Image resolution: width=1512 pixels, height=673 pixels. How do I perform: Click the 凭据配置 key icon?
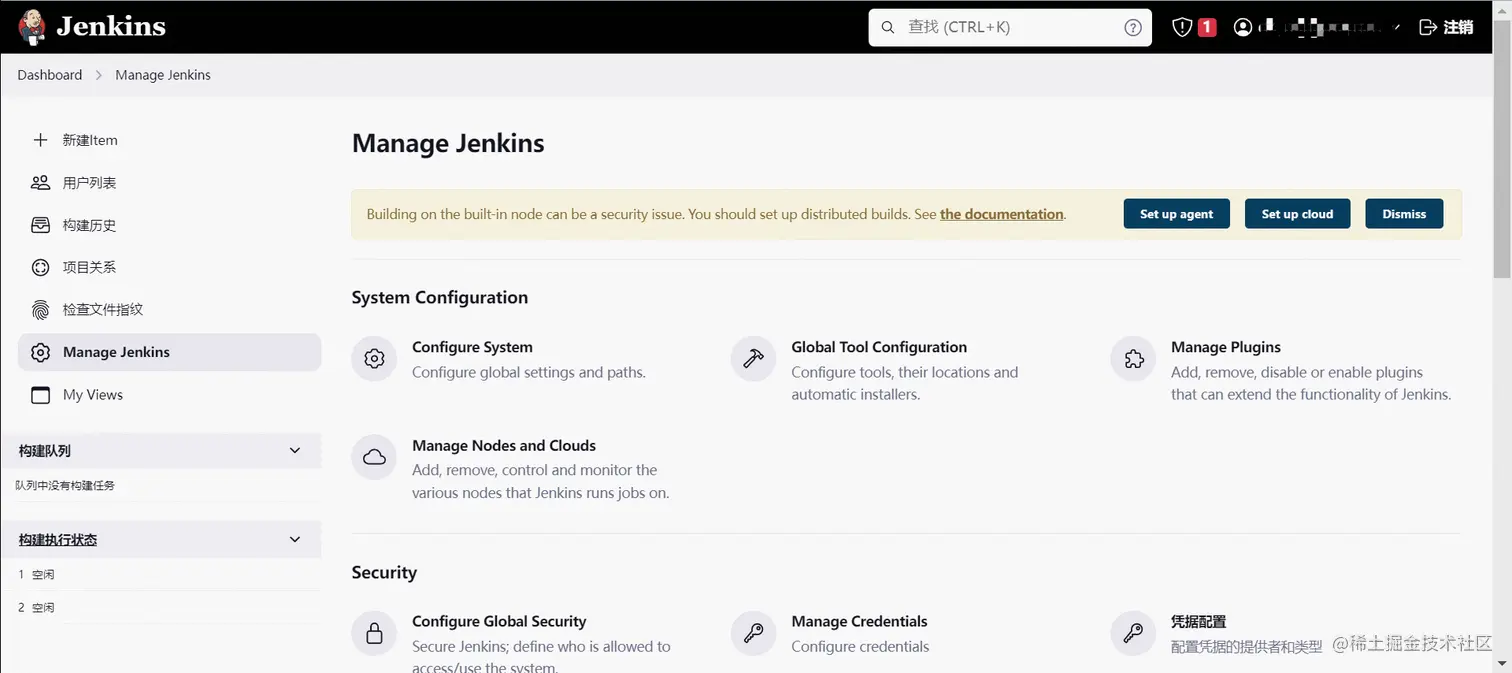tap(1134, 633)
